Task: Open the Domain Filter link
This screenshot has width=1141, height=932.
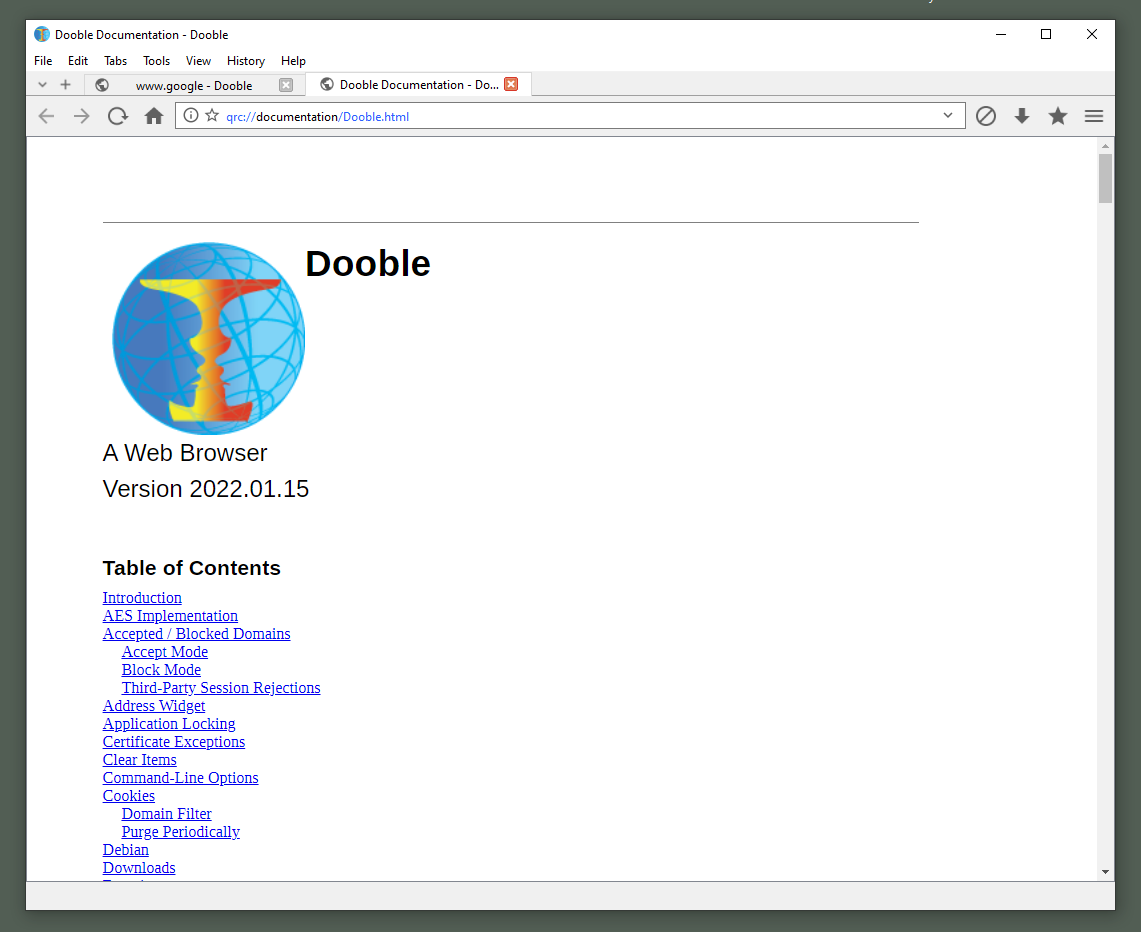Action: point(167,813)
